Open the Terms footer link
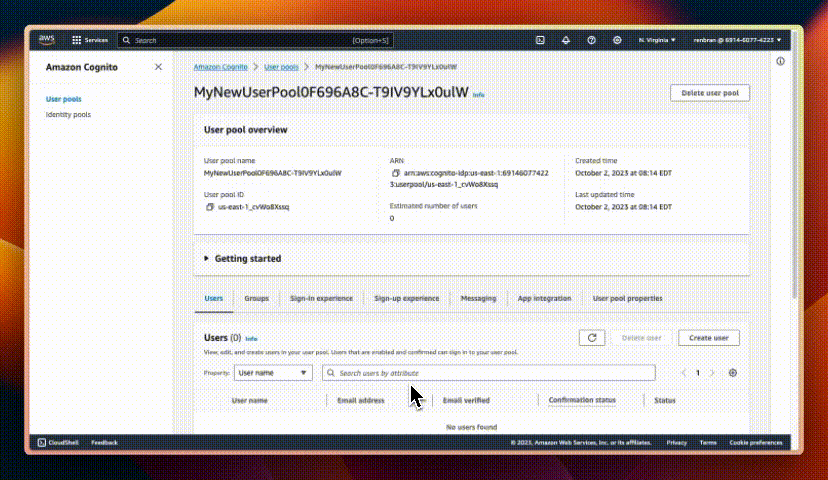 (708, 443)
